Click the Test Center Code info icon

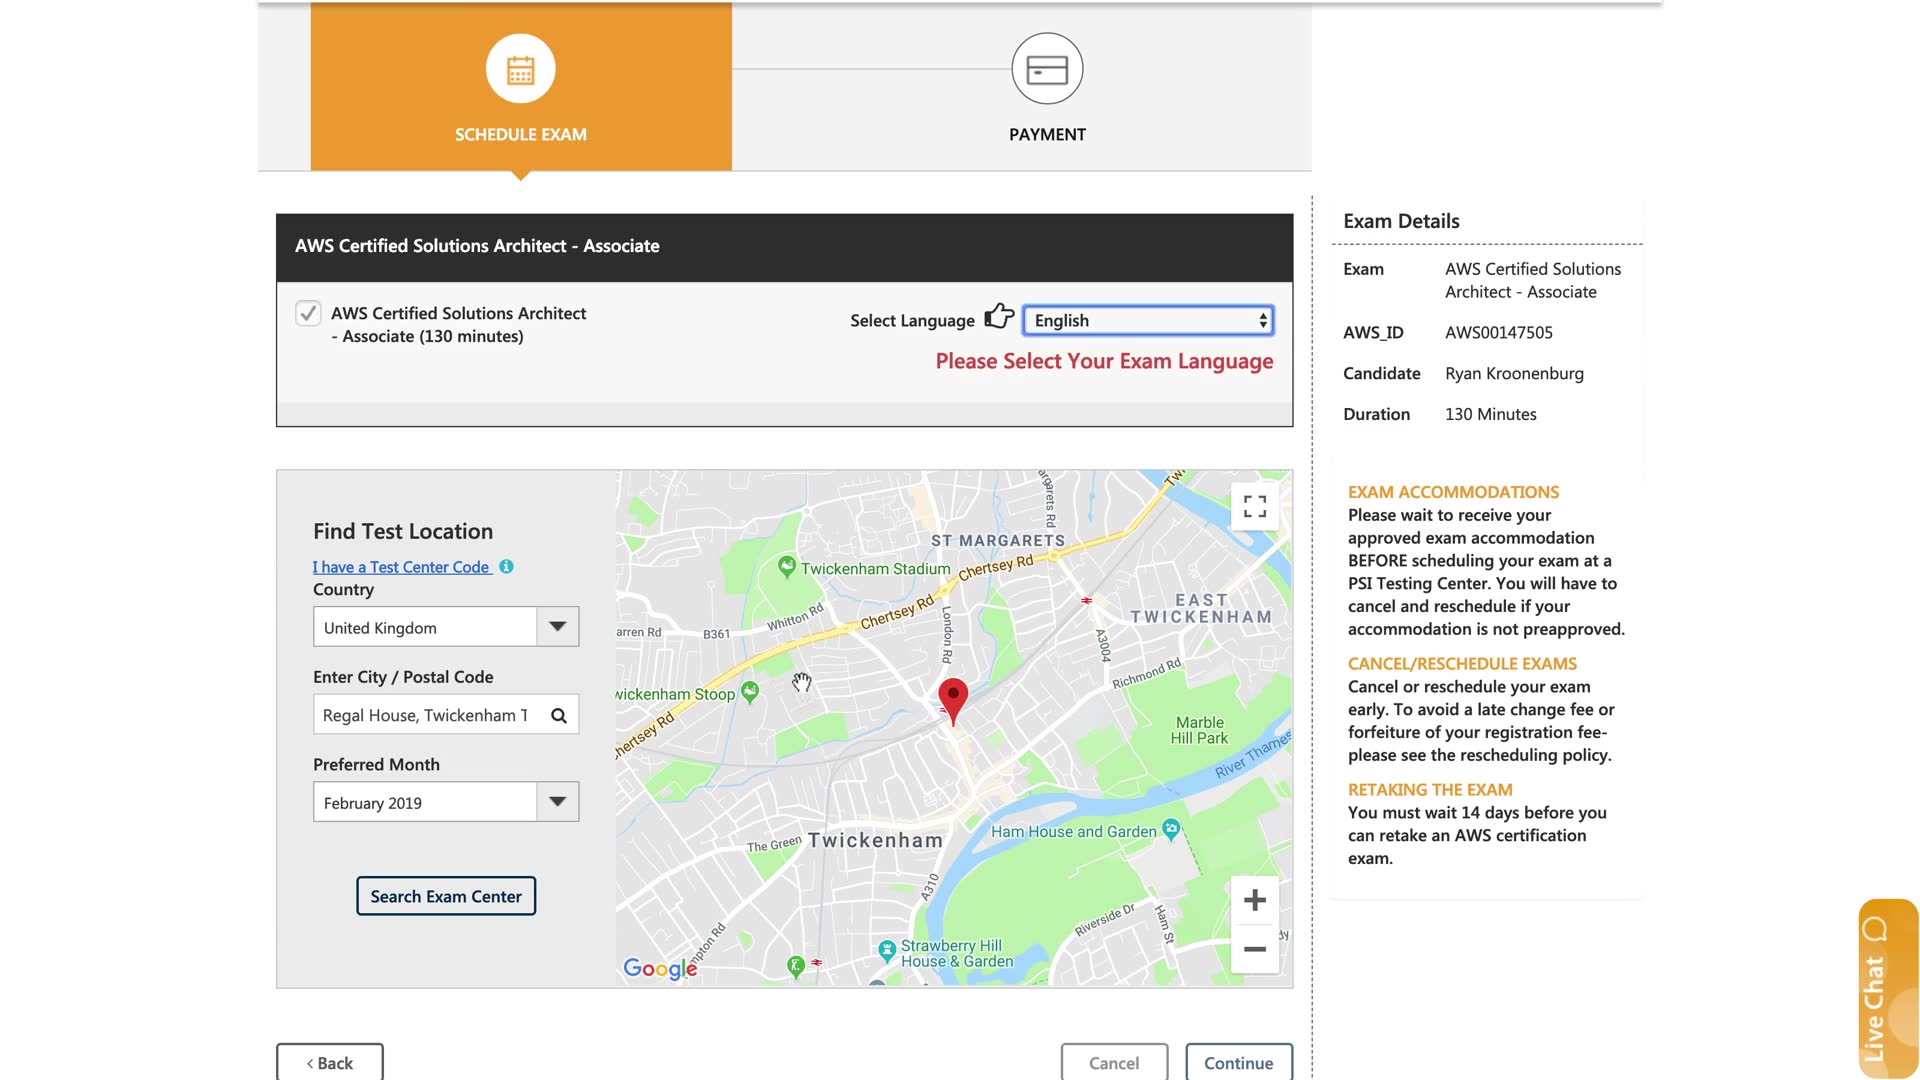click(x=506, y=567)
